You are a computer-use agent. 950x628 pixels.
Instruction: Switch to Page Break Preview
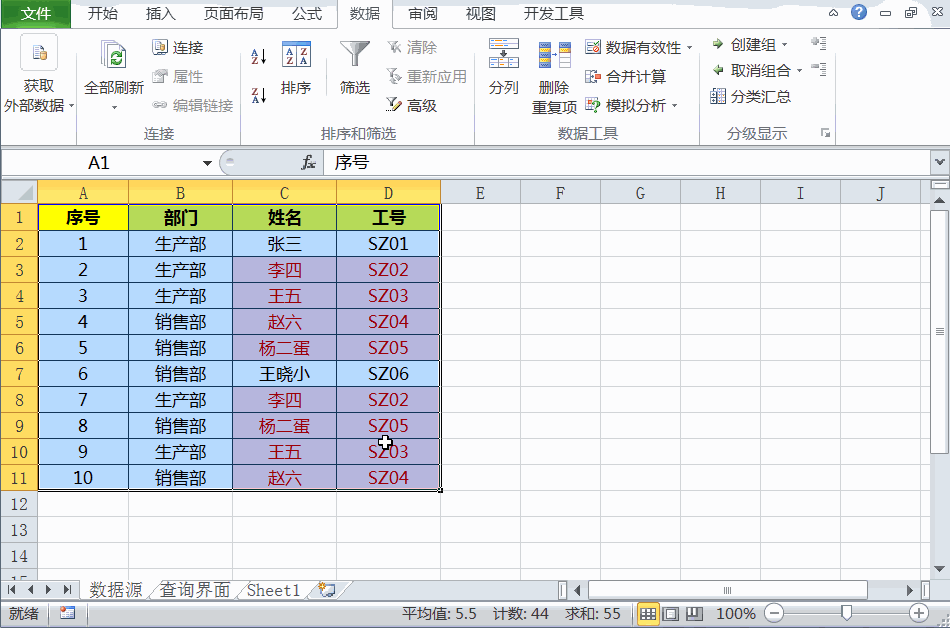click(x=694, y=614)
